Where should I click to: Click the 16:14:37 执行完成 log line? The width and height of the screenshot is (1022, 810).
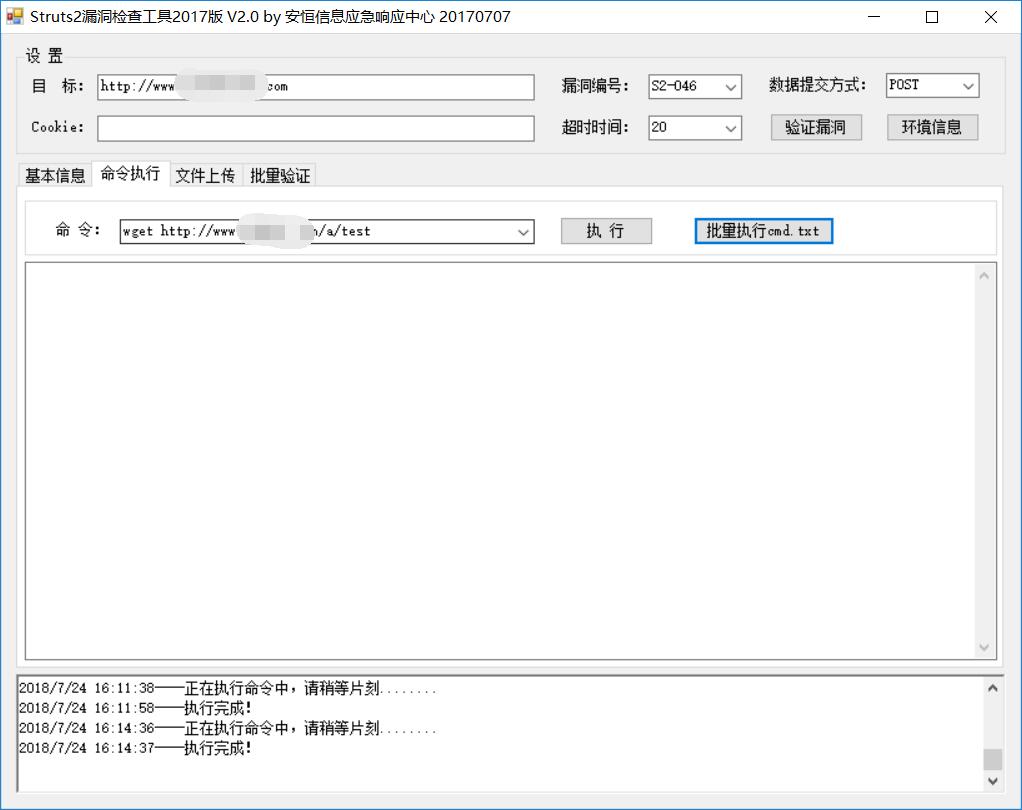135,747
